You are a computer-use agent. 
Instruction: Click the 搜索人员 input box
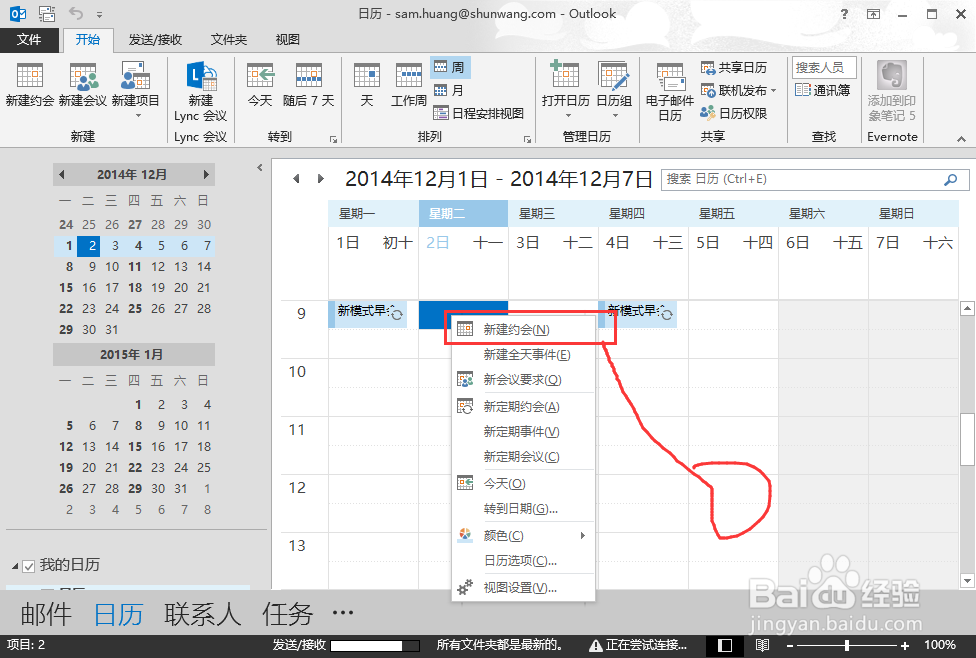[x=824, y=67]
